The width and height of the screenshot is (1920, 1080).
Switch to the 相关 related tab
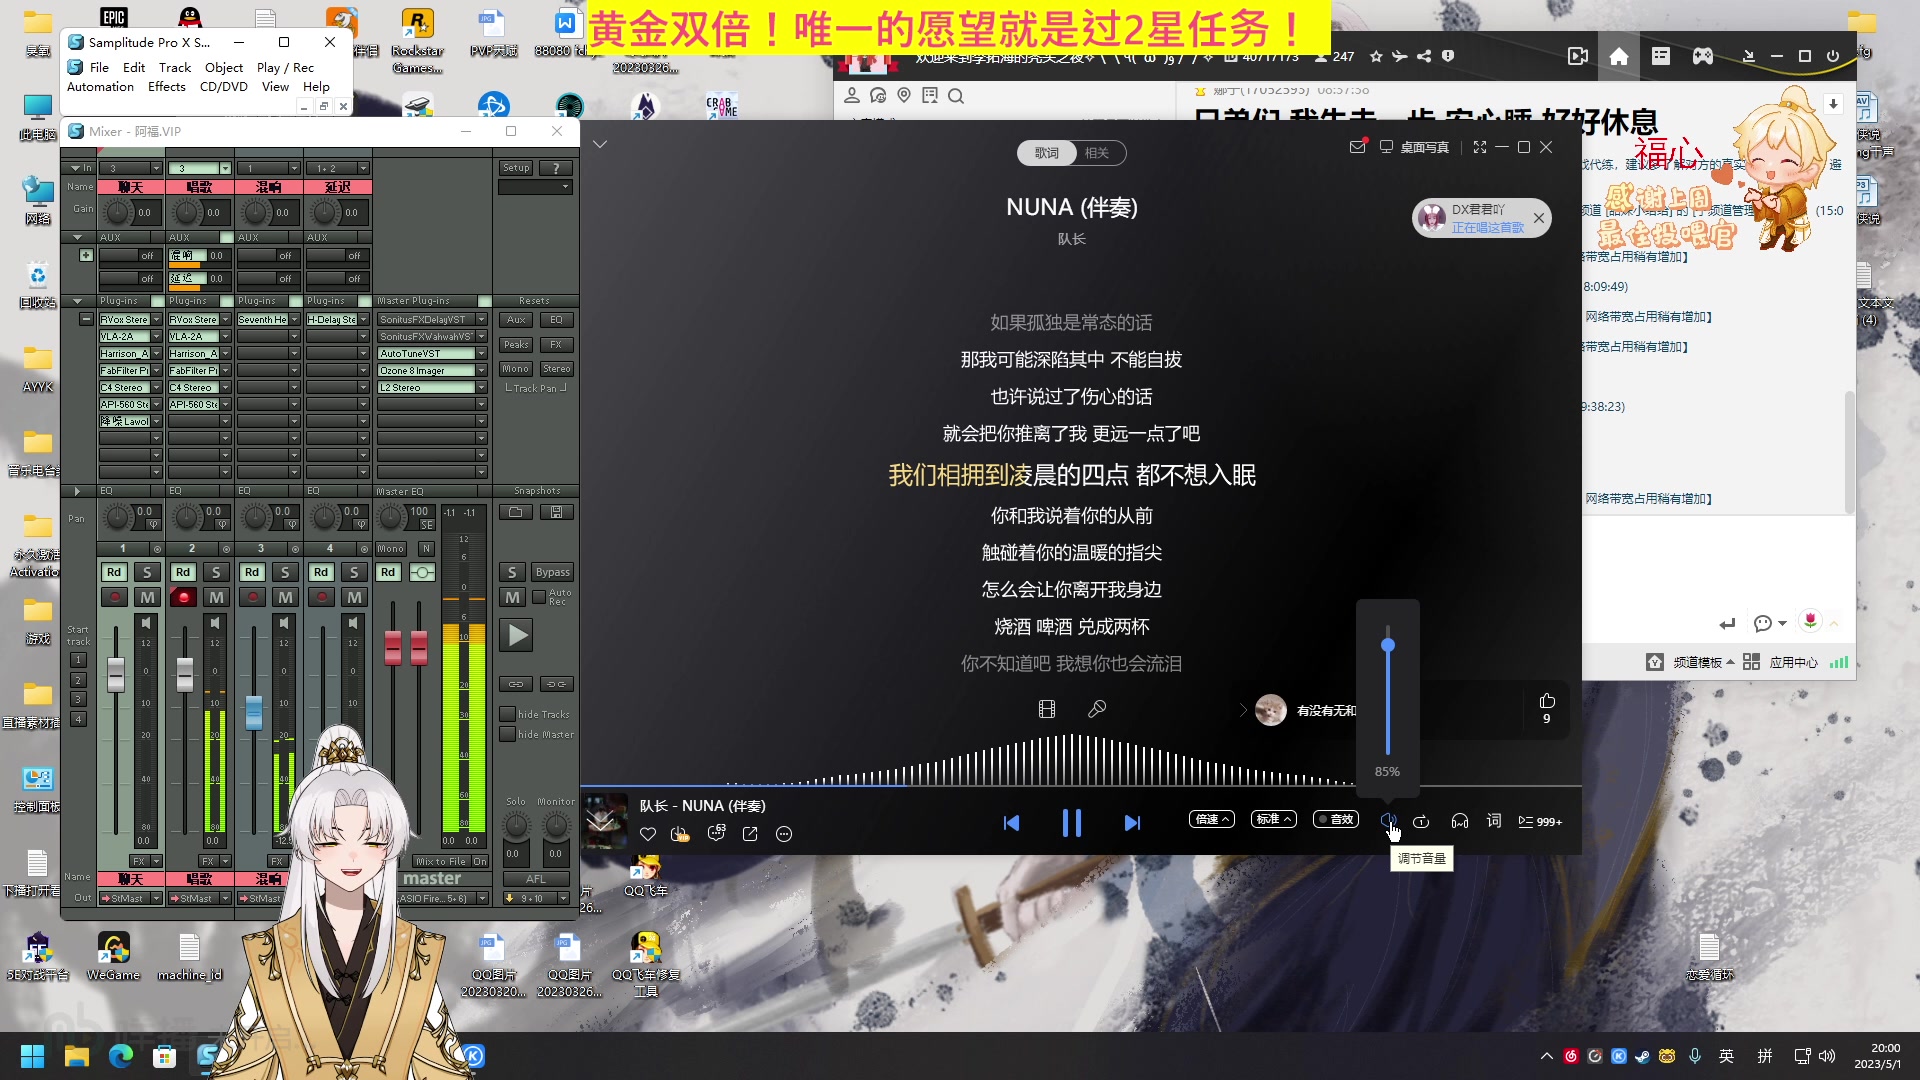click(1098, 152)
